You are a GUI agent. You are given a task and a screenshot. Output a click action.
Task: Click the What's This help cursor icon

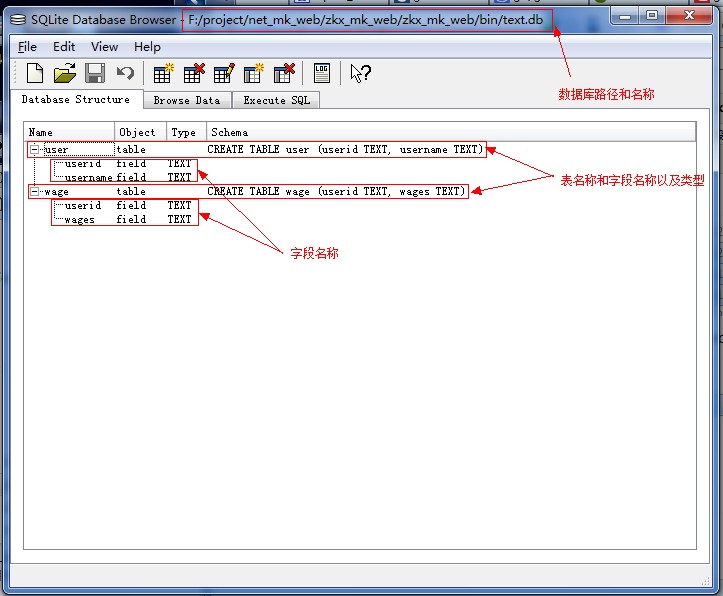pyautogui.click(x=360, y=73)
